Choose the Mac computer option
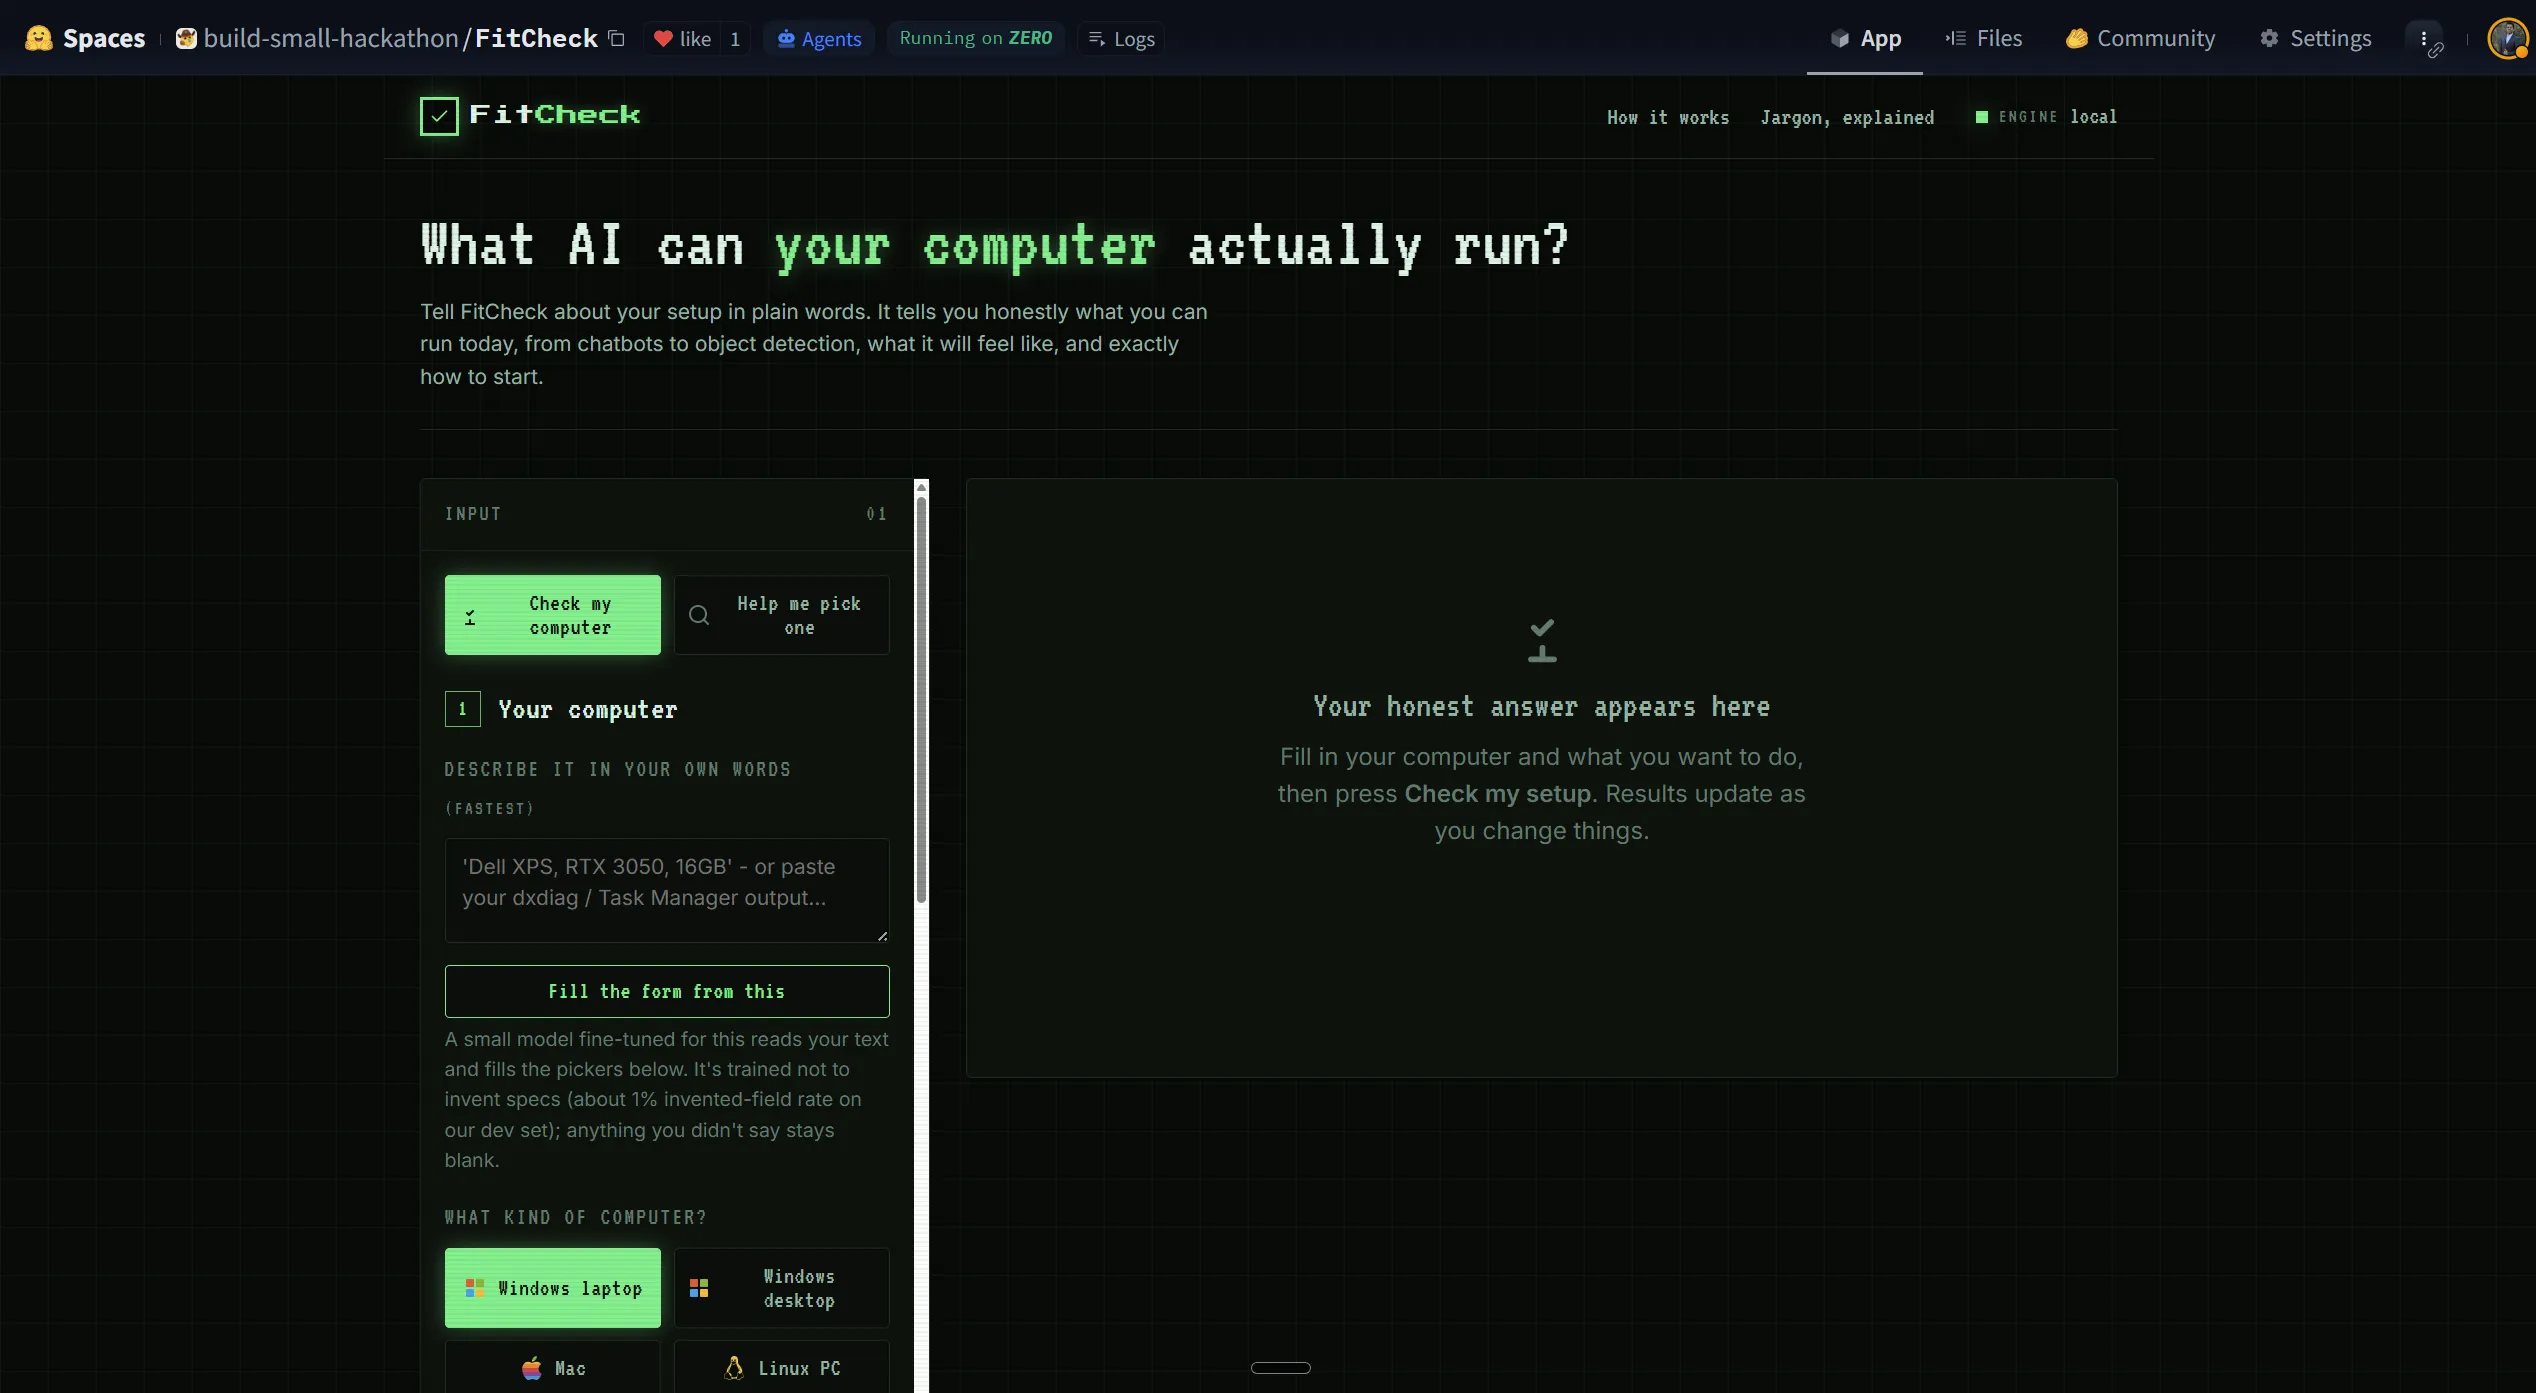Viewport: 2536px width, 1393px height. coord(553,1367)
